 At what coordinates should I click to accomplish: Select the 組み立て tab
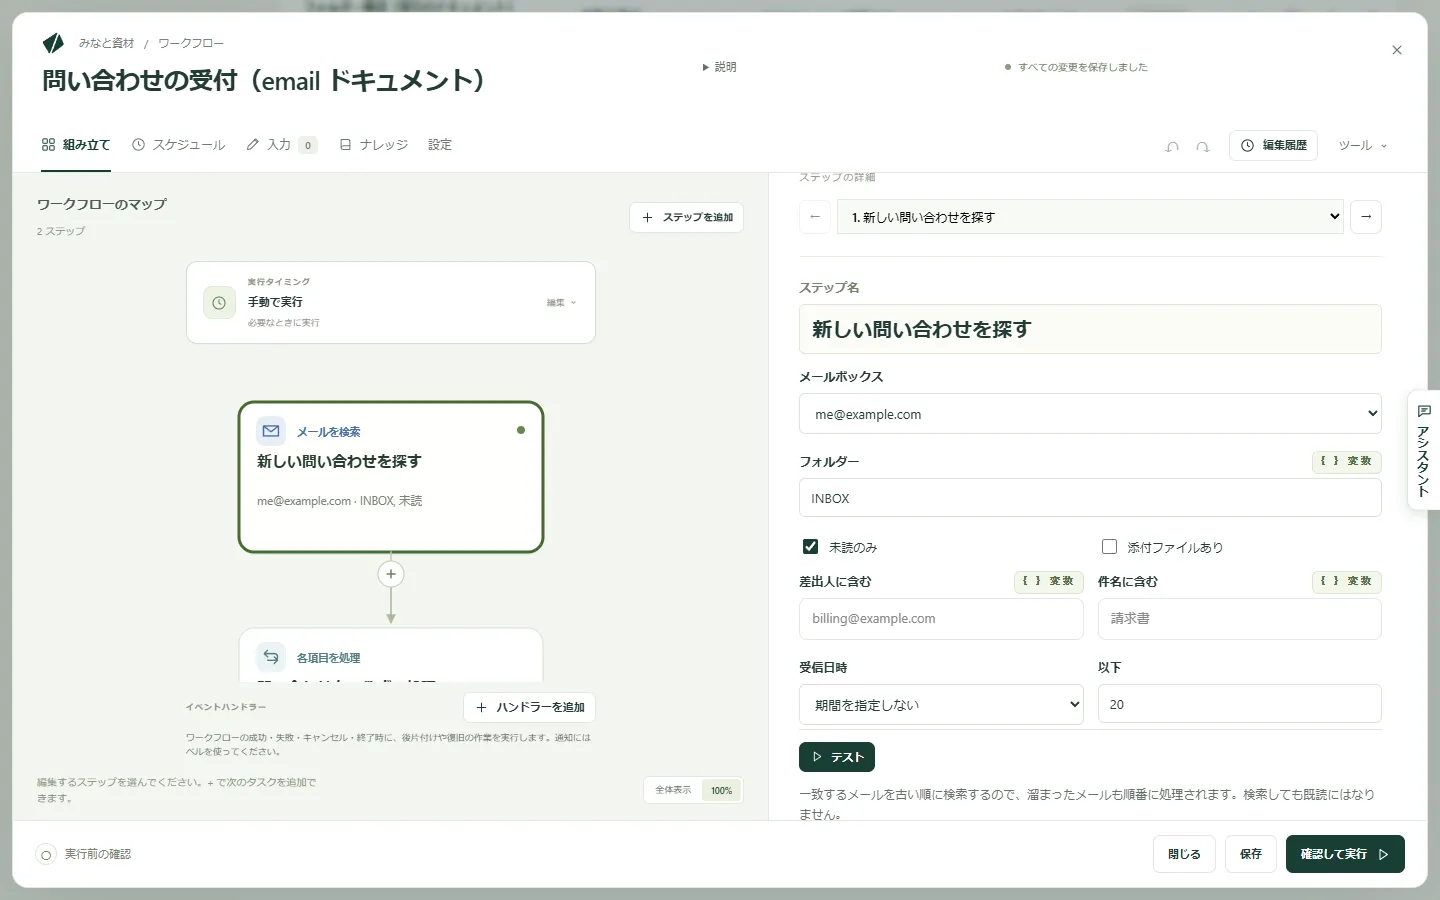76,145
